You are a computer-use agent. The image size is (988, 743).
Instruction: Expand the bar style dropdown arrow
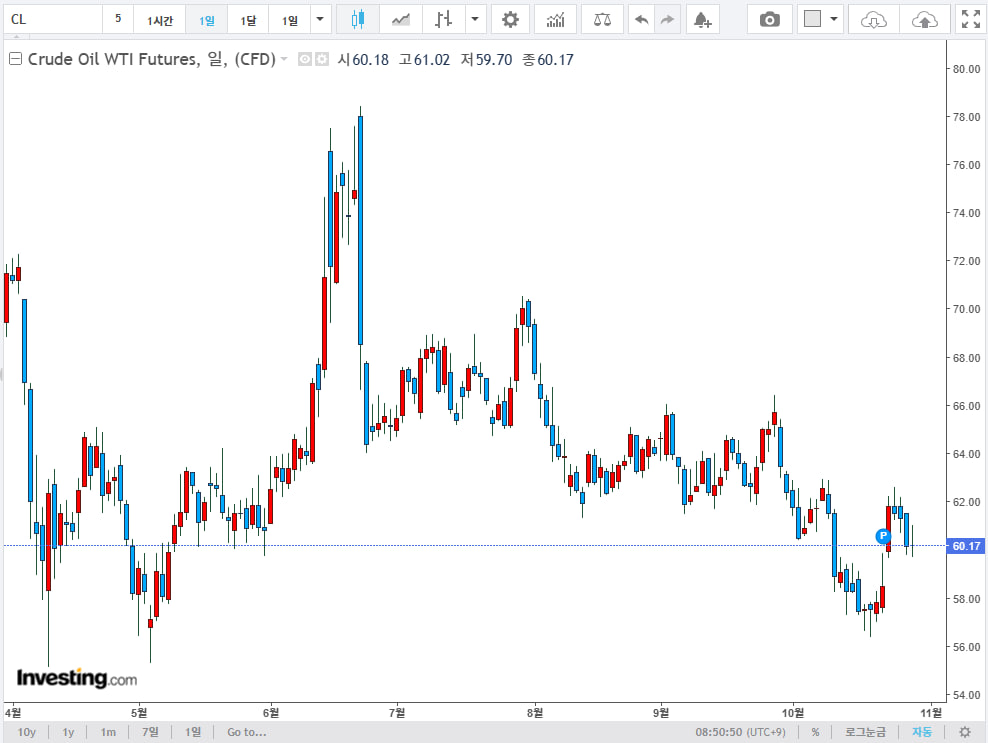(474, 19)
